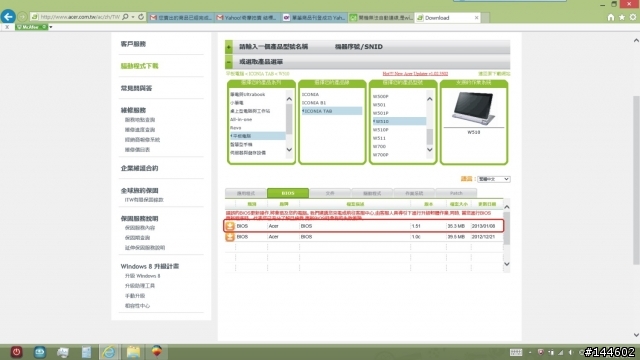Open Favorites star icon
640x360 pixels.
[x=622, y=17]
